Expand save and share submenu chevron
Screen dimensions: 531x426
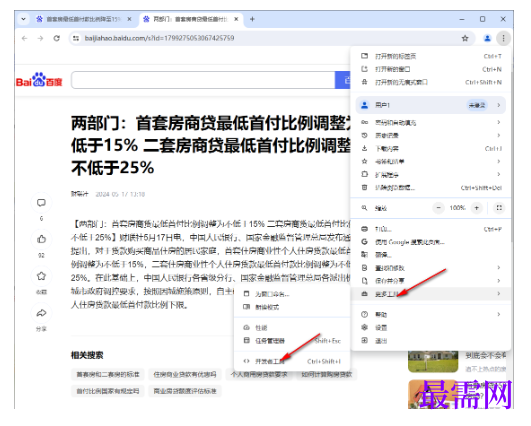tap(498, 280)
